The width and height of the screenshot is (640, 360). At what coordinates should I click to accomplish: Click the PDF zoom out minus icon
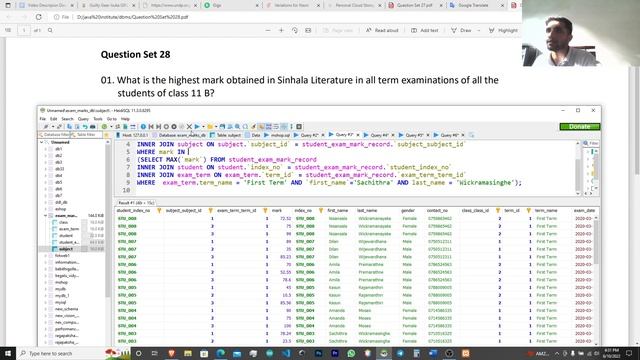click(x=268, y=30)
